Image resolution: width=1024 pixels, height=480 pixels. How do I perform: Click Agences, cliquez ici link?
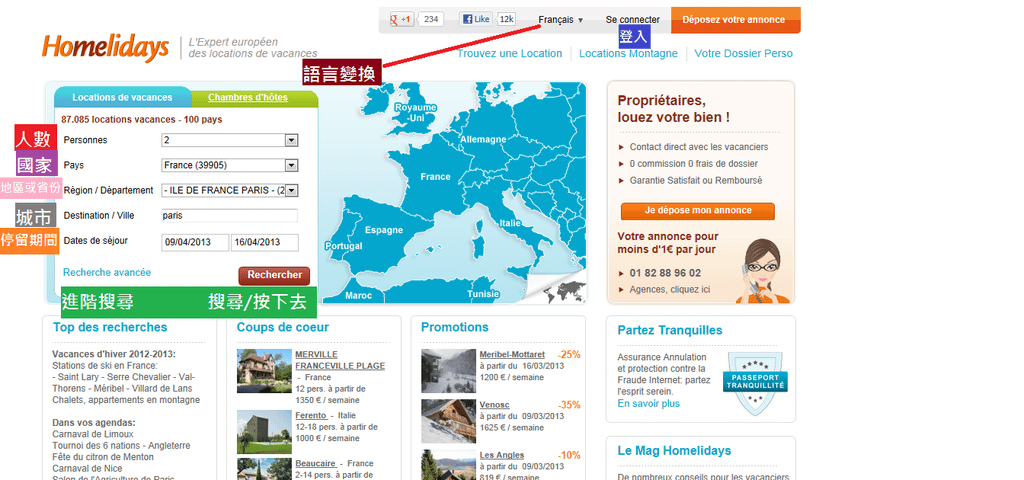669,289
